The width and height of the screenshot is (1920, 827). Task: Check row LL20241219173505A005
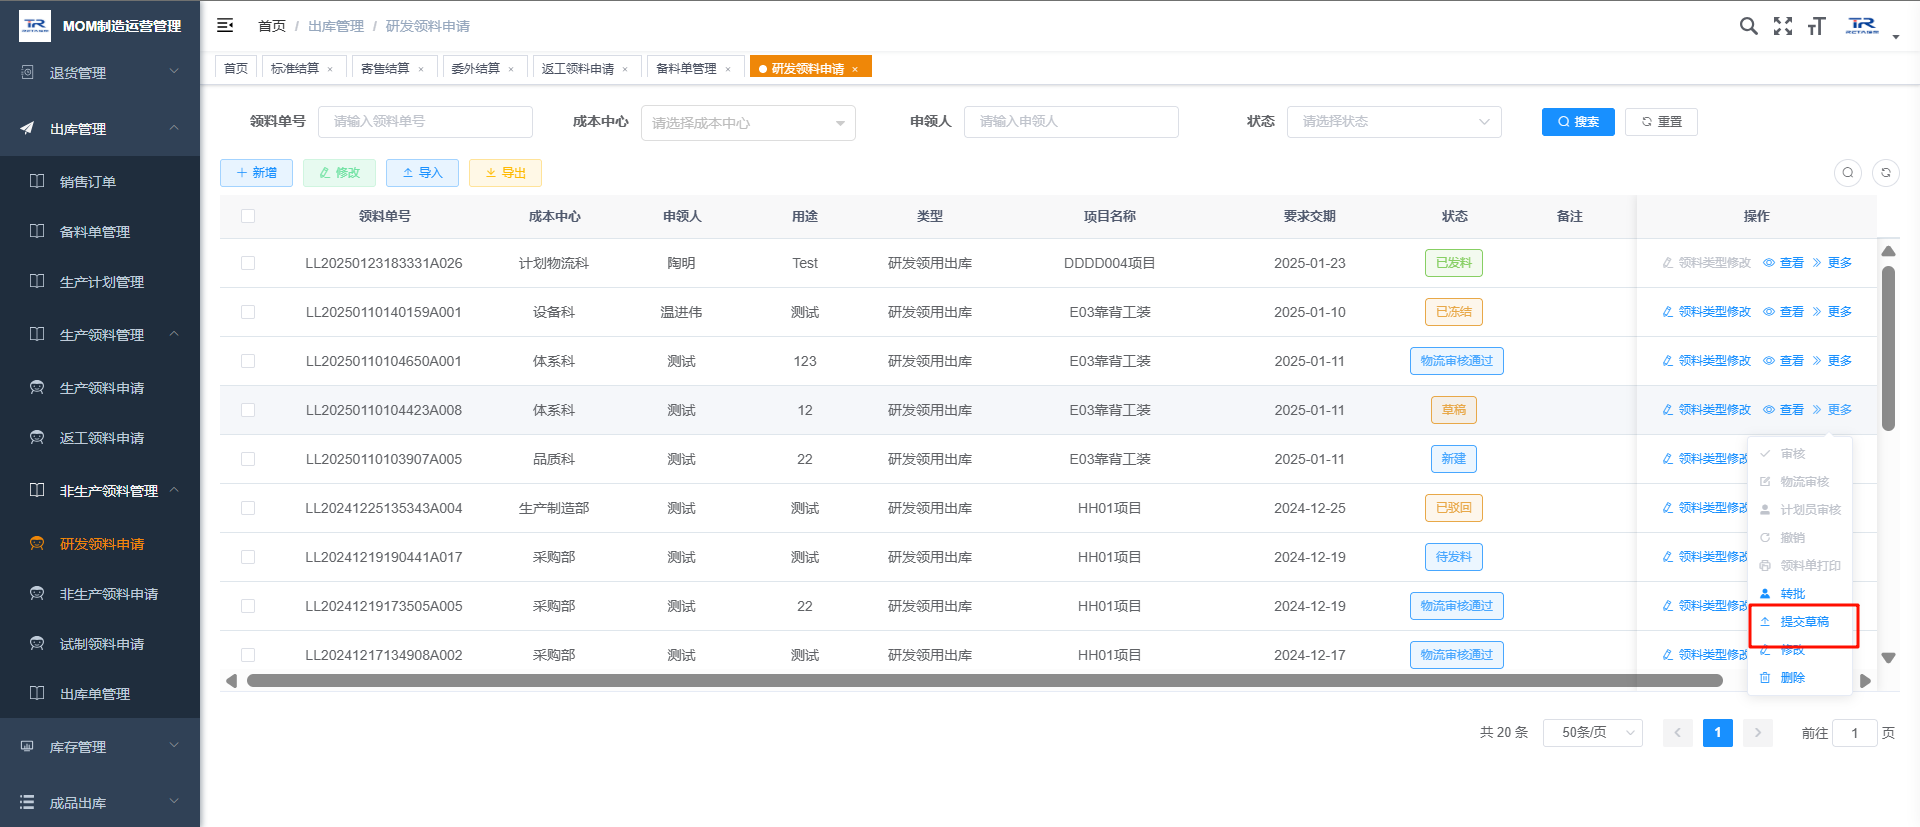click(x=248, y=606)
